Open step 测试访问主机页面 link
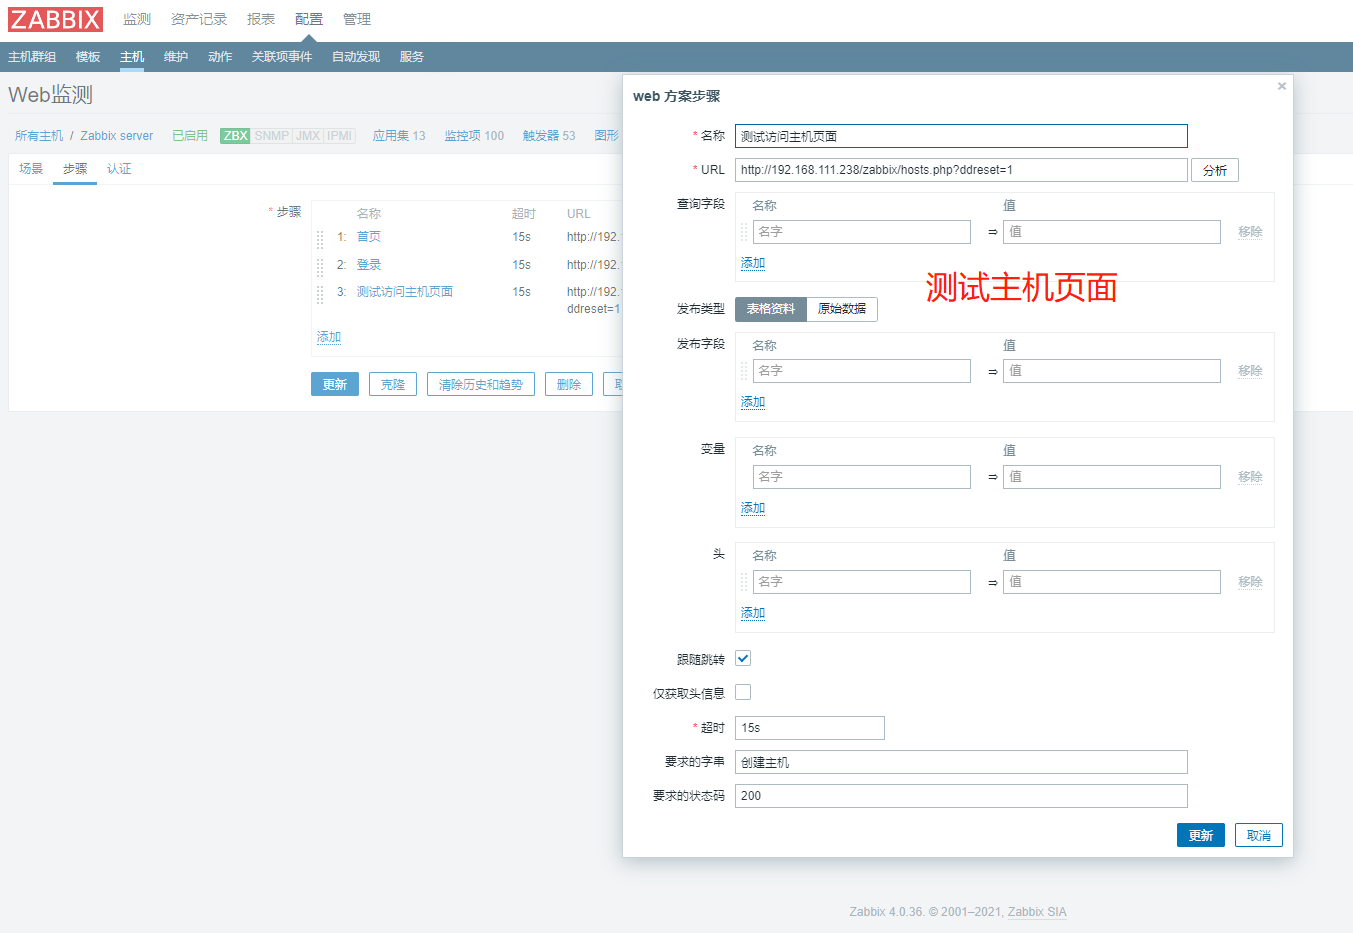The width and height of the screenshot is (1353, 933). click(405, 292)
